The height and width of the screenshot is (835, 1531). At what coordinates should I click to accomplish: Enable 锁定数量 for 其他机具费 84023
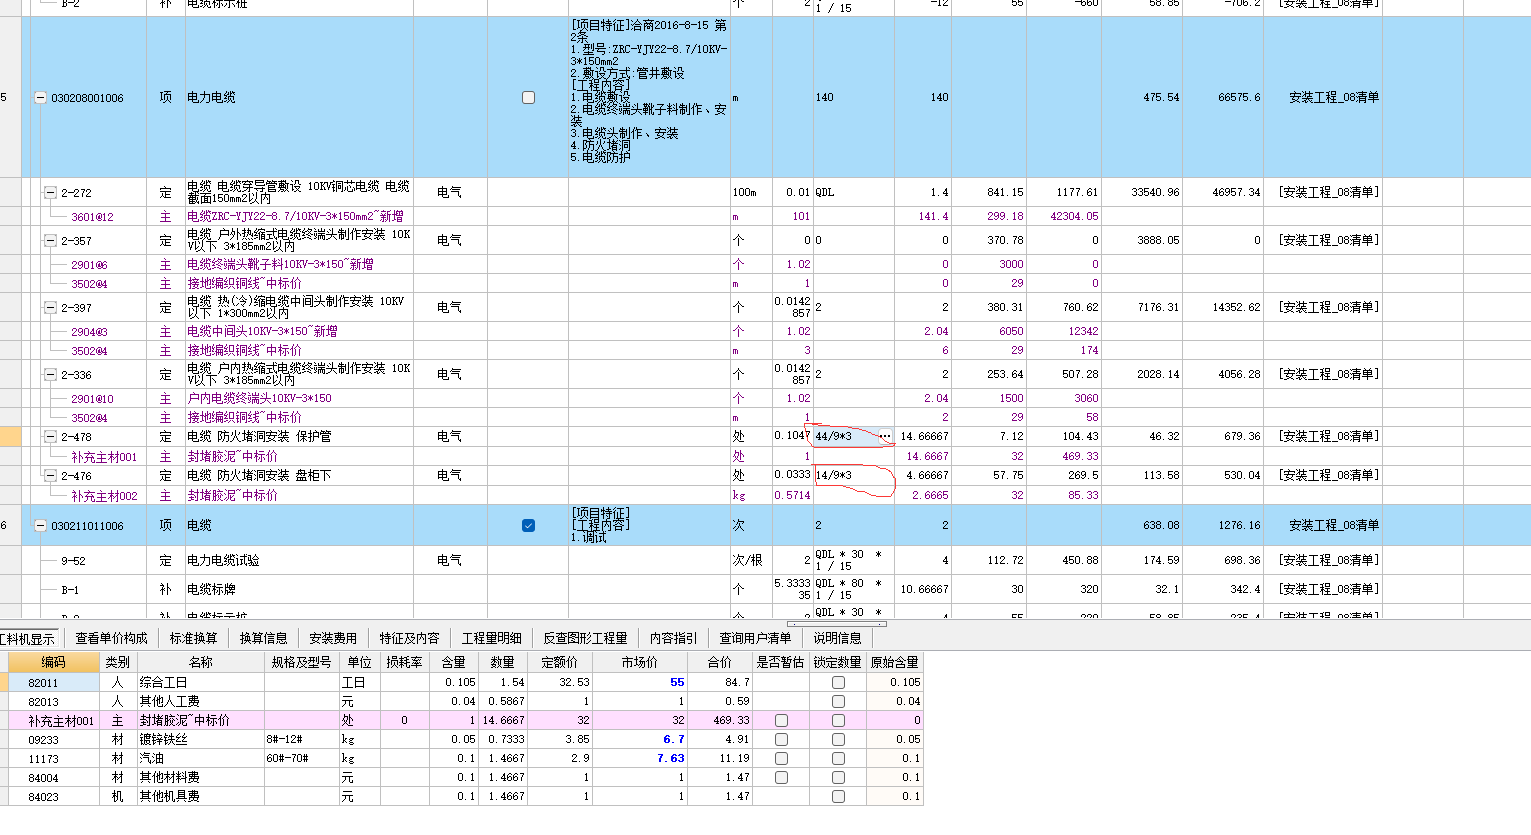(838, 796)
